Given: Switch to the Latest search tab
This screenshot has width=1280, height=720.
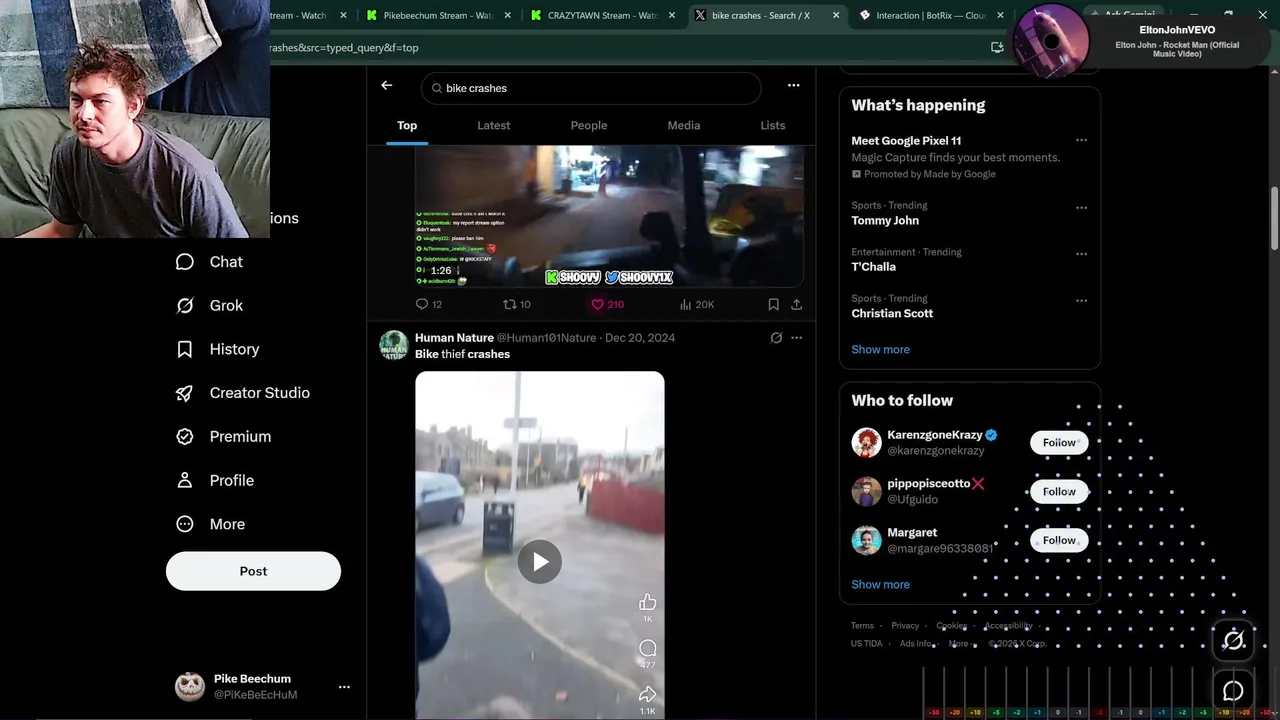Looking at the screenshot, I should (x=494, y=125).
